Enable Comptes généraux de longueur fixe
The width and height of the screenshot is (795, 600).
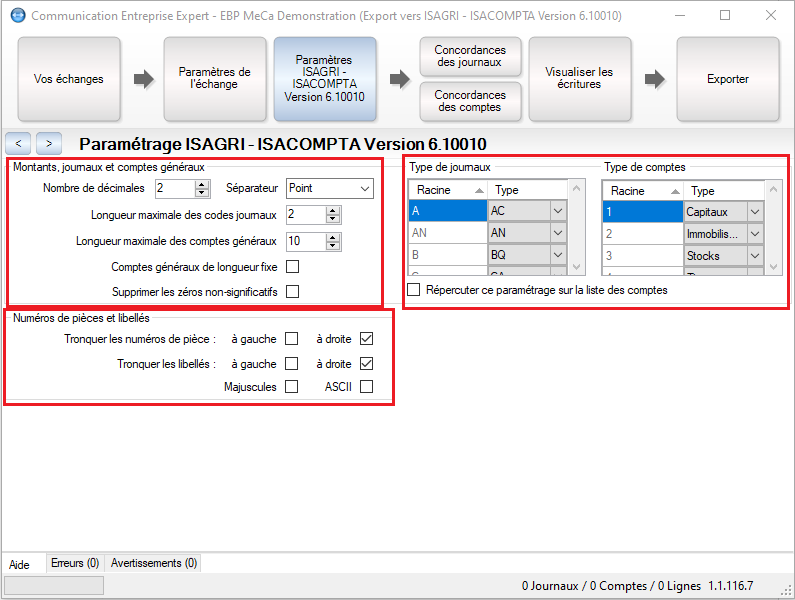[x=293, y=266]
